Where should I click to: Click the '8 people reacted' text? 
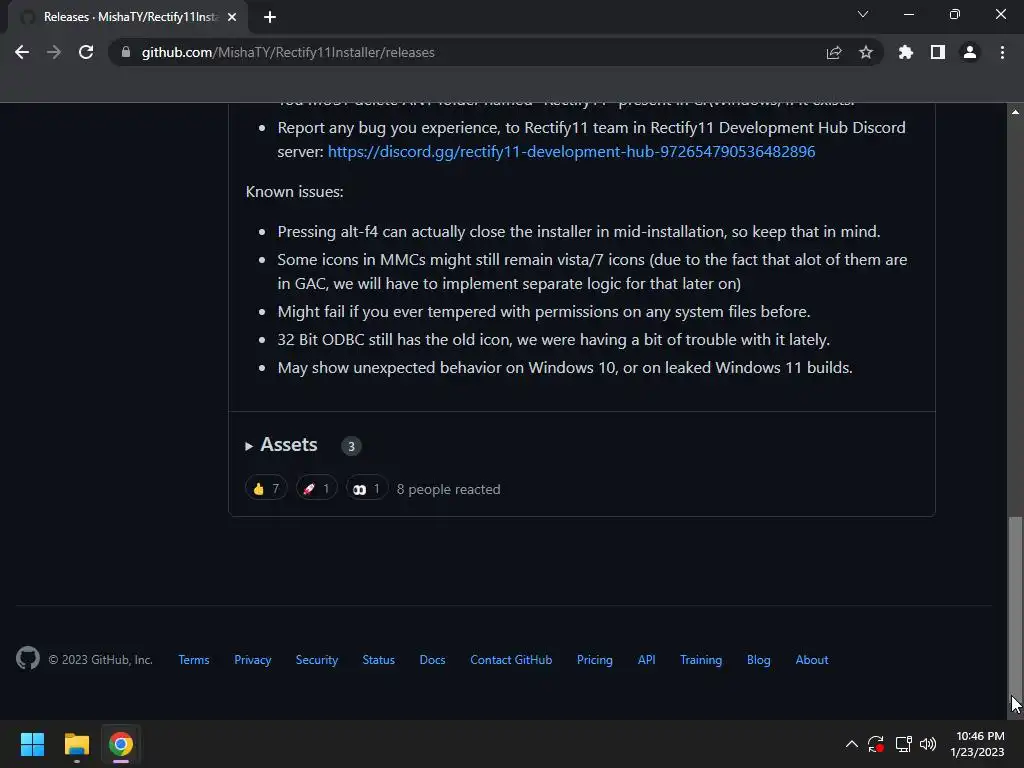click(x=449, y=489)
